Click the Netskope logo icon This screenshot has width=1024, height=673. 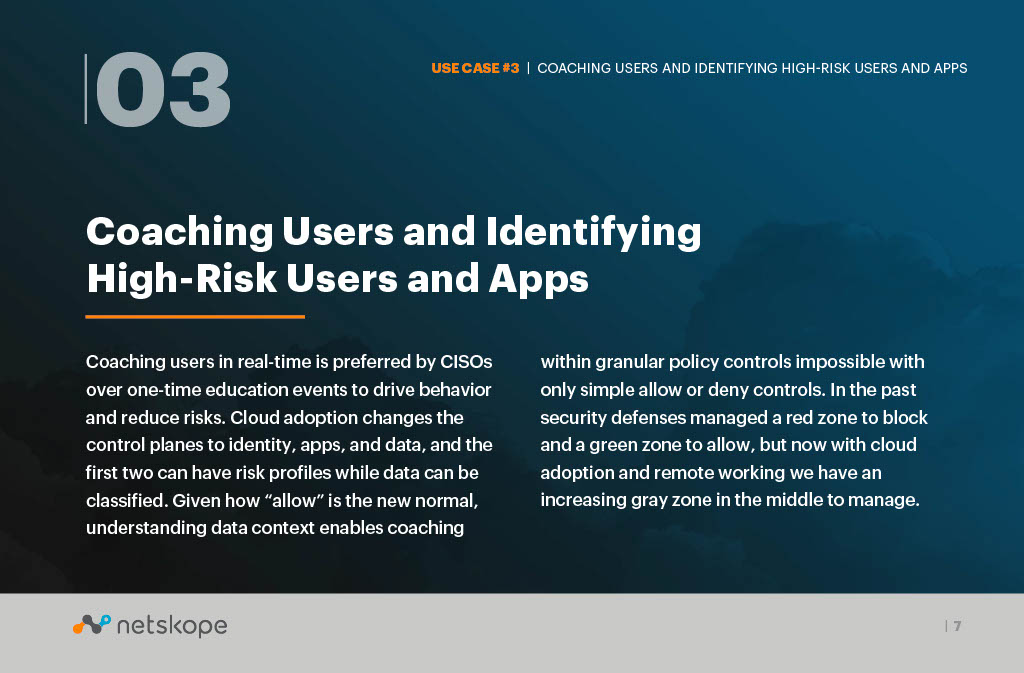tap(91, 625)
